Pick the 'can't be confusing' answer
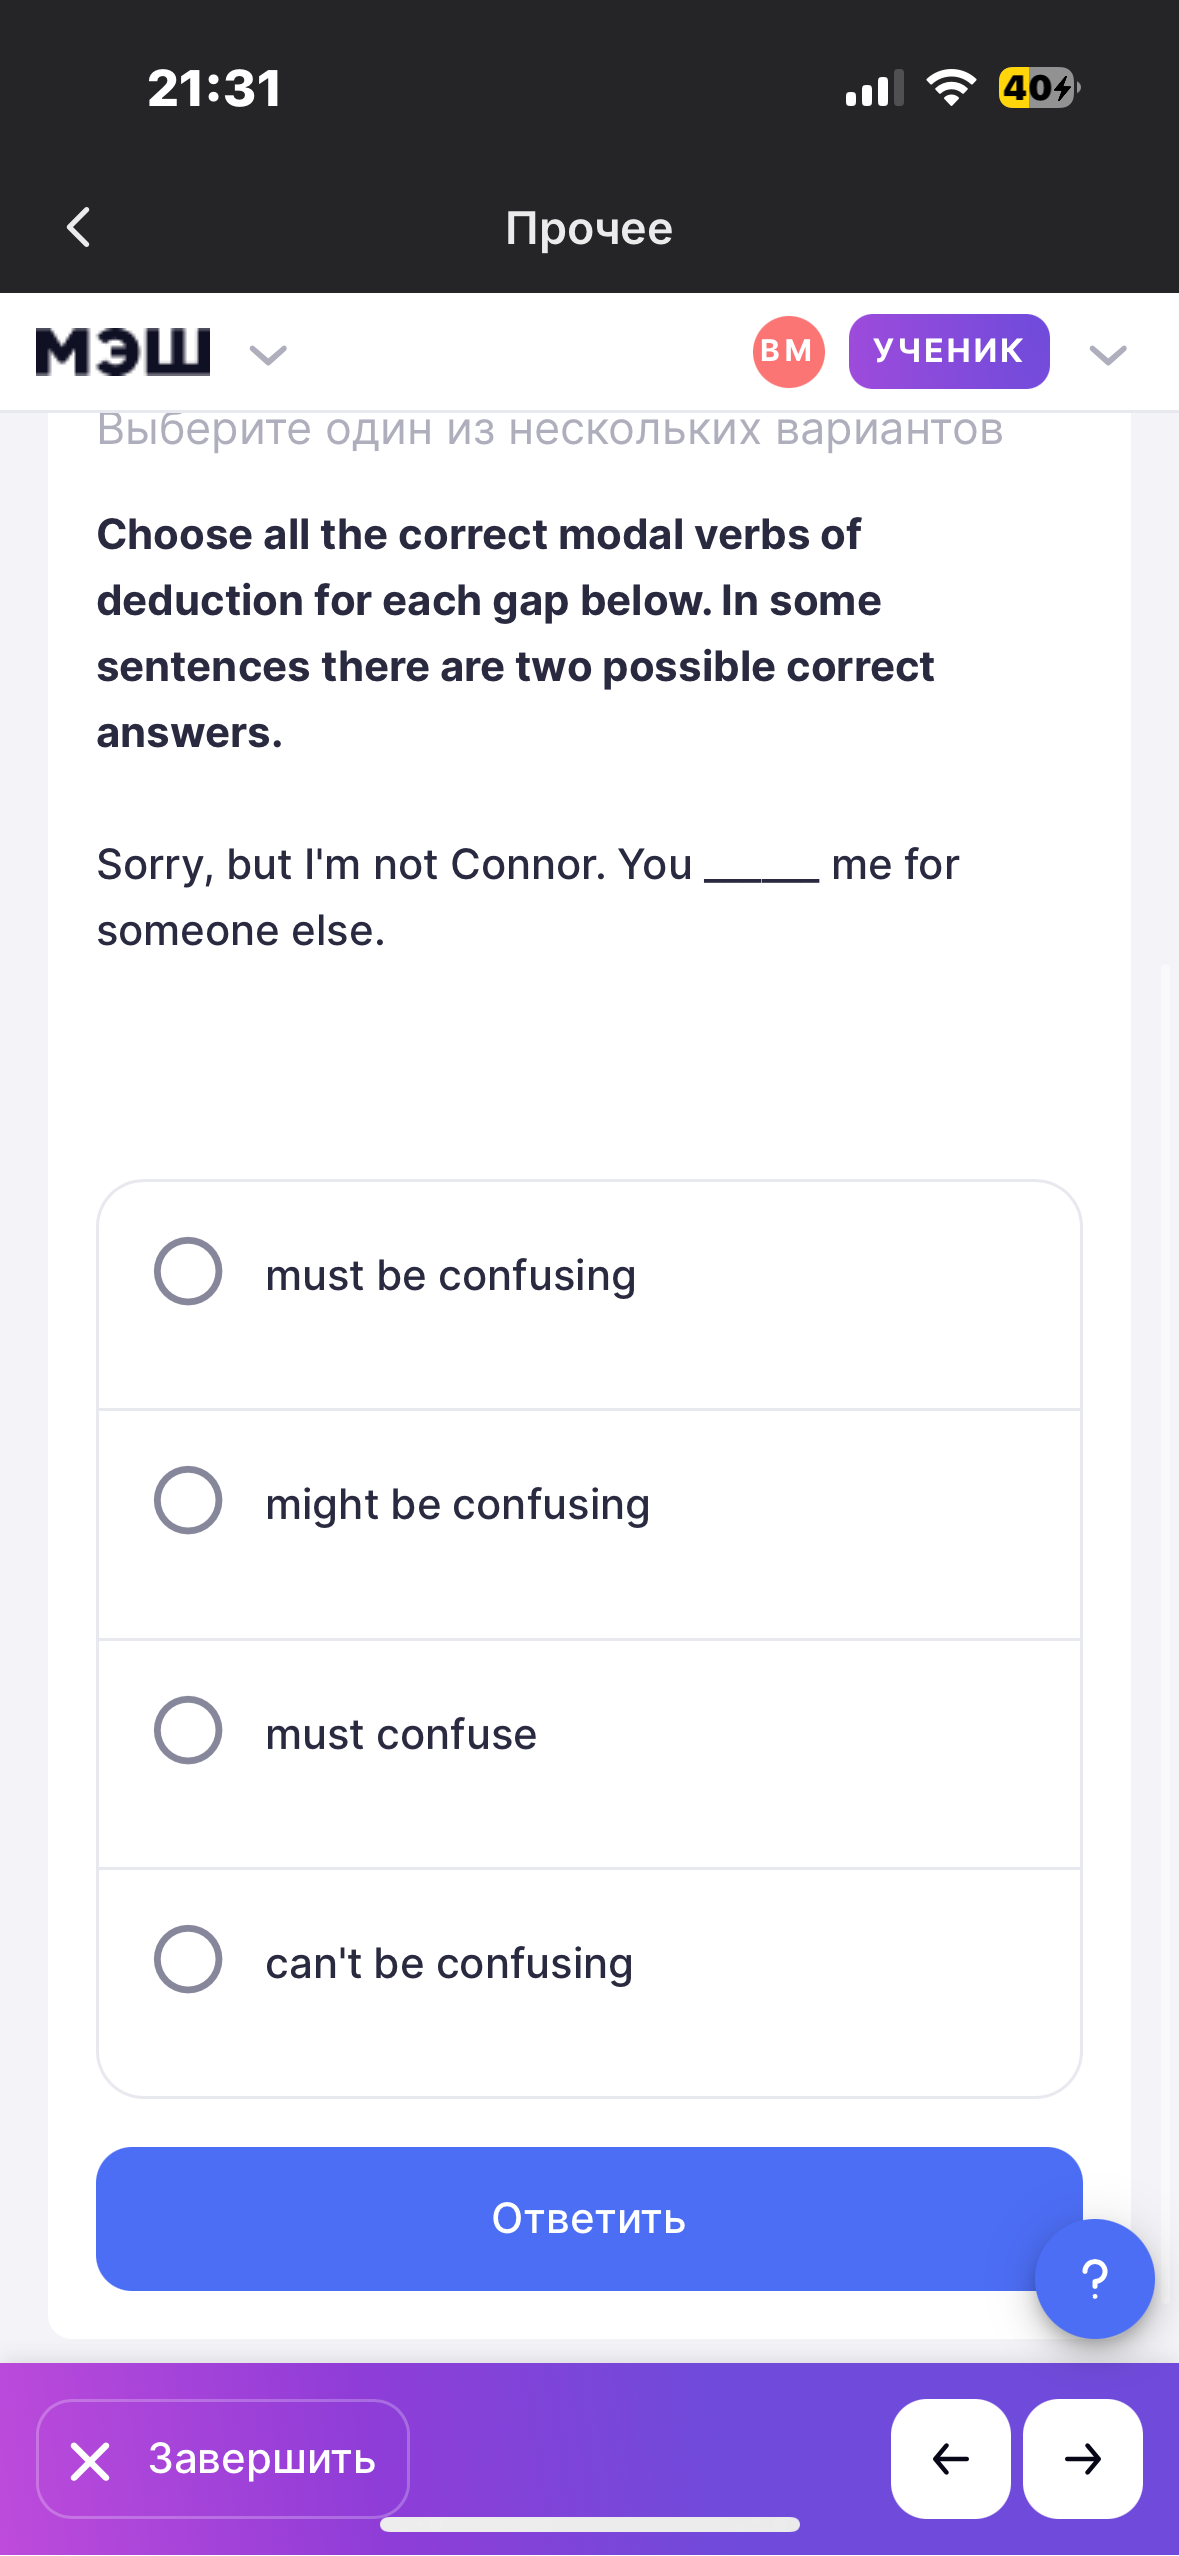 [188, 1959]
